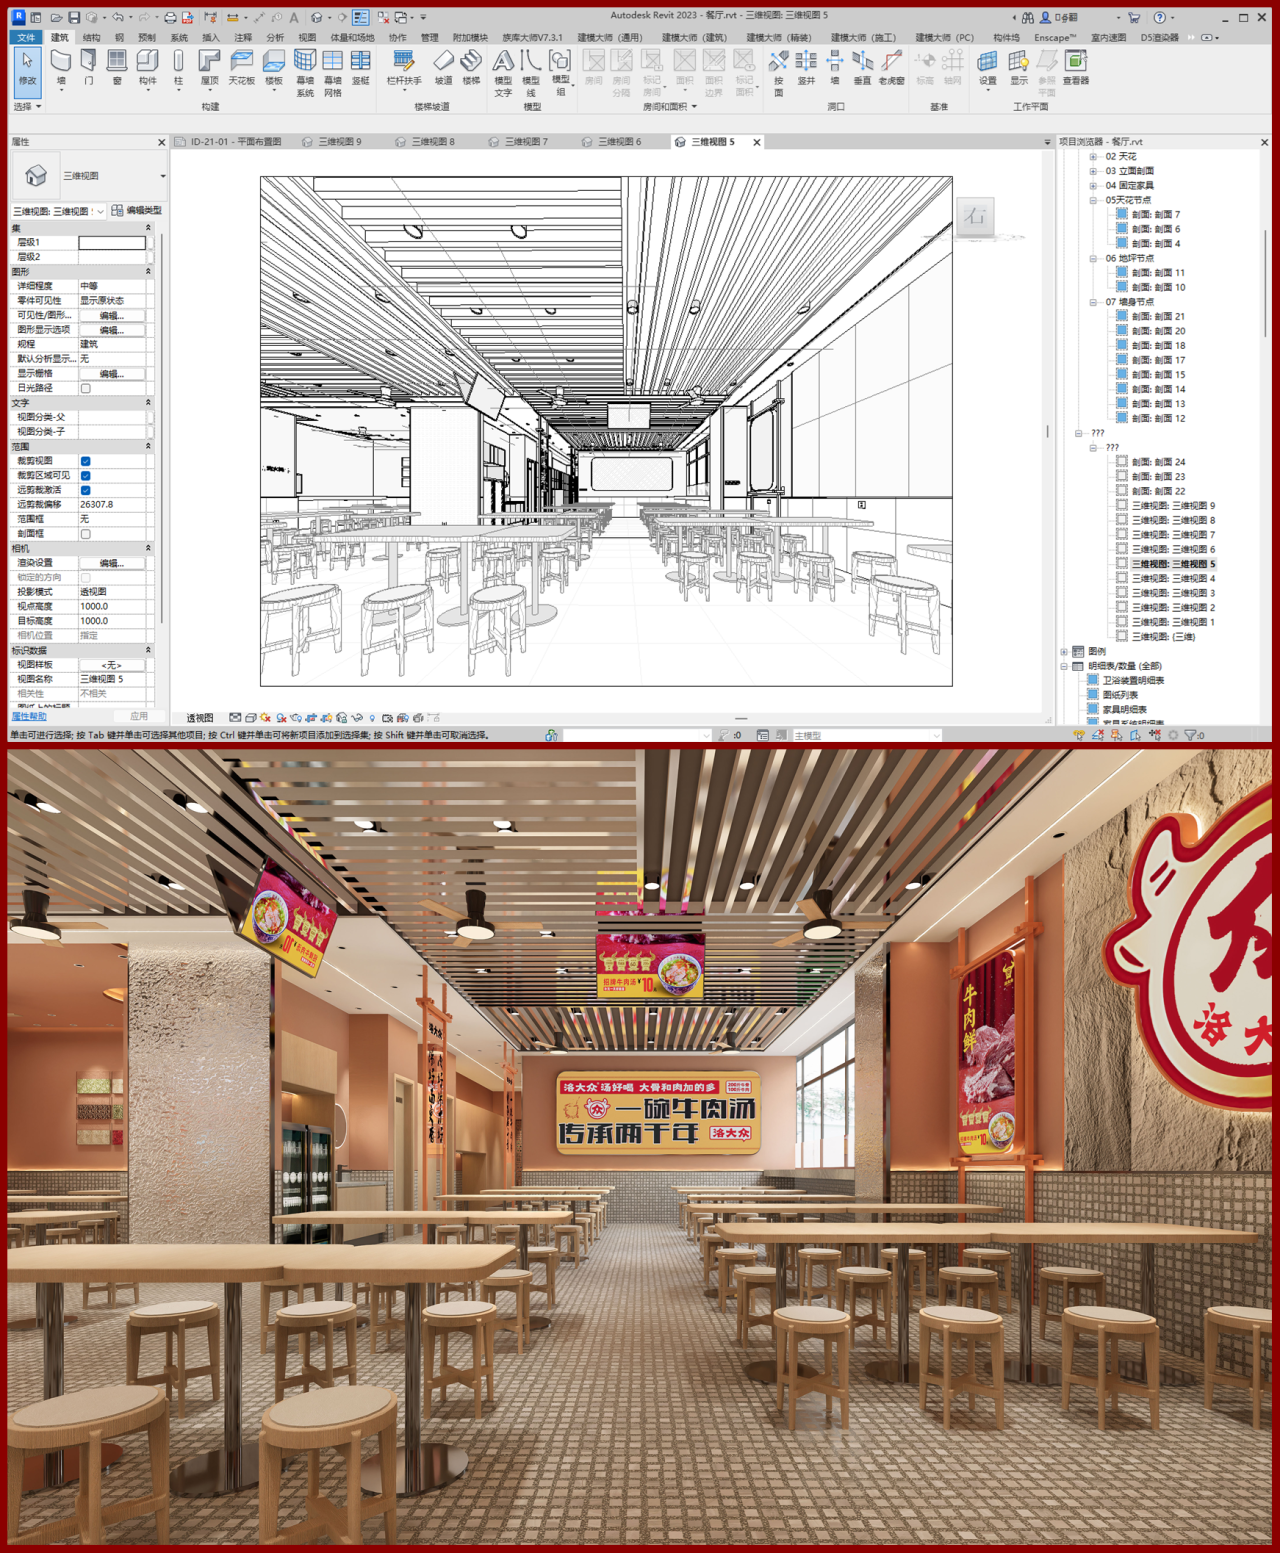Expand the 02 天花 tree node
Screen dimensions: 1280x1553
click(x=1093, y=157)
